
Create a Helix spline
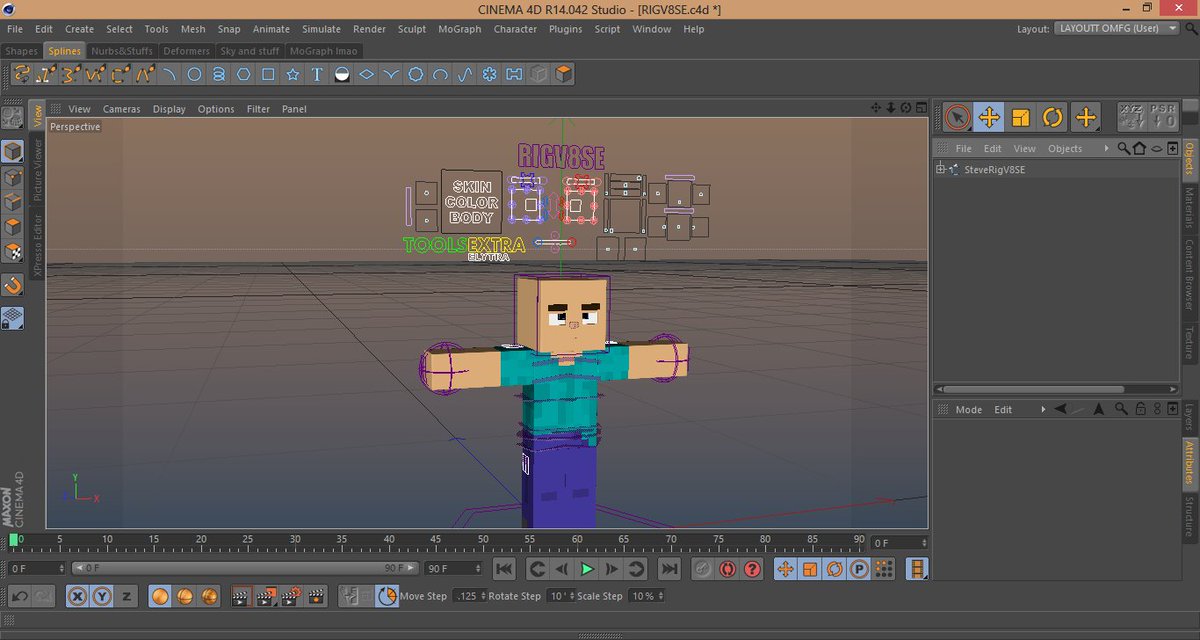[219, 74]
